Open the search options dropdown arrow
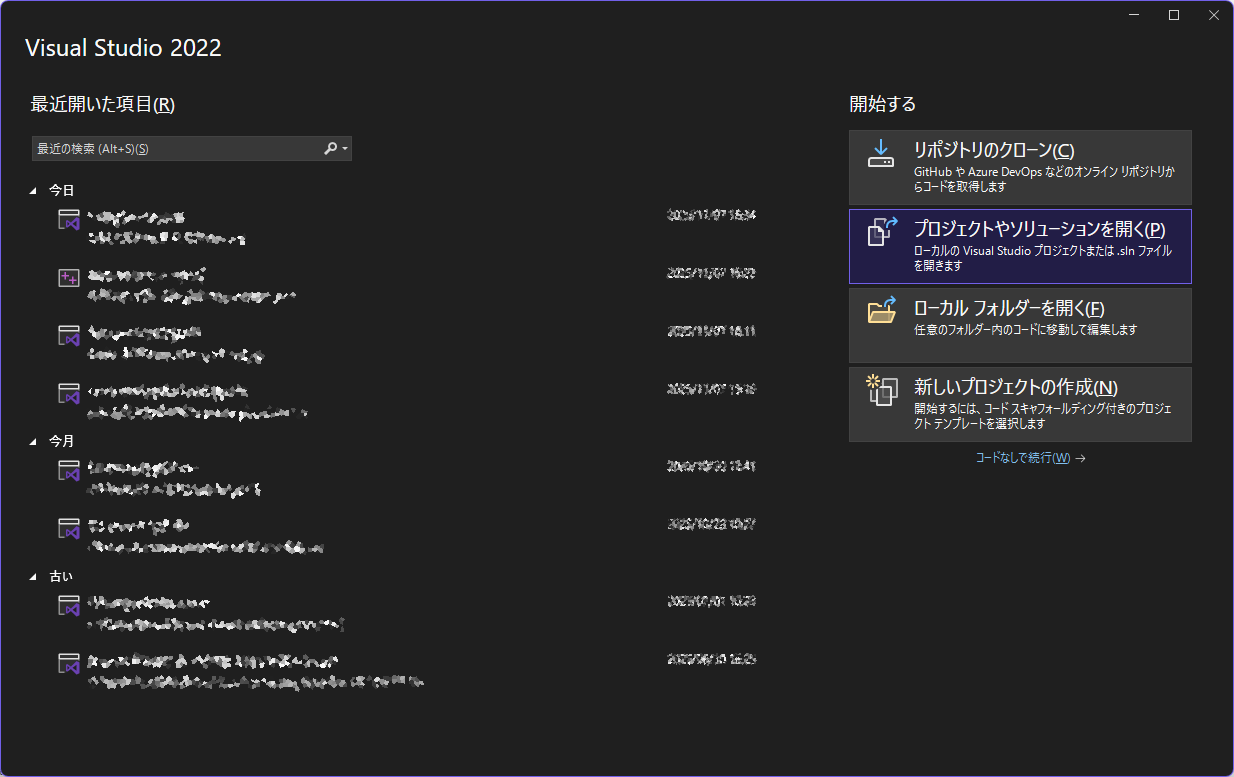1234x777 pixels. pyautogui.click(x=345, y=149)
